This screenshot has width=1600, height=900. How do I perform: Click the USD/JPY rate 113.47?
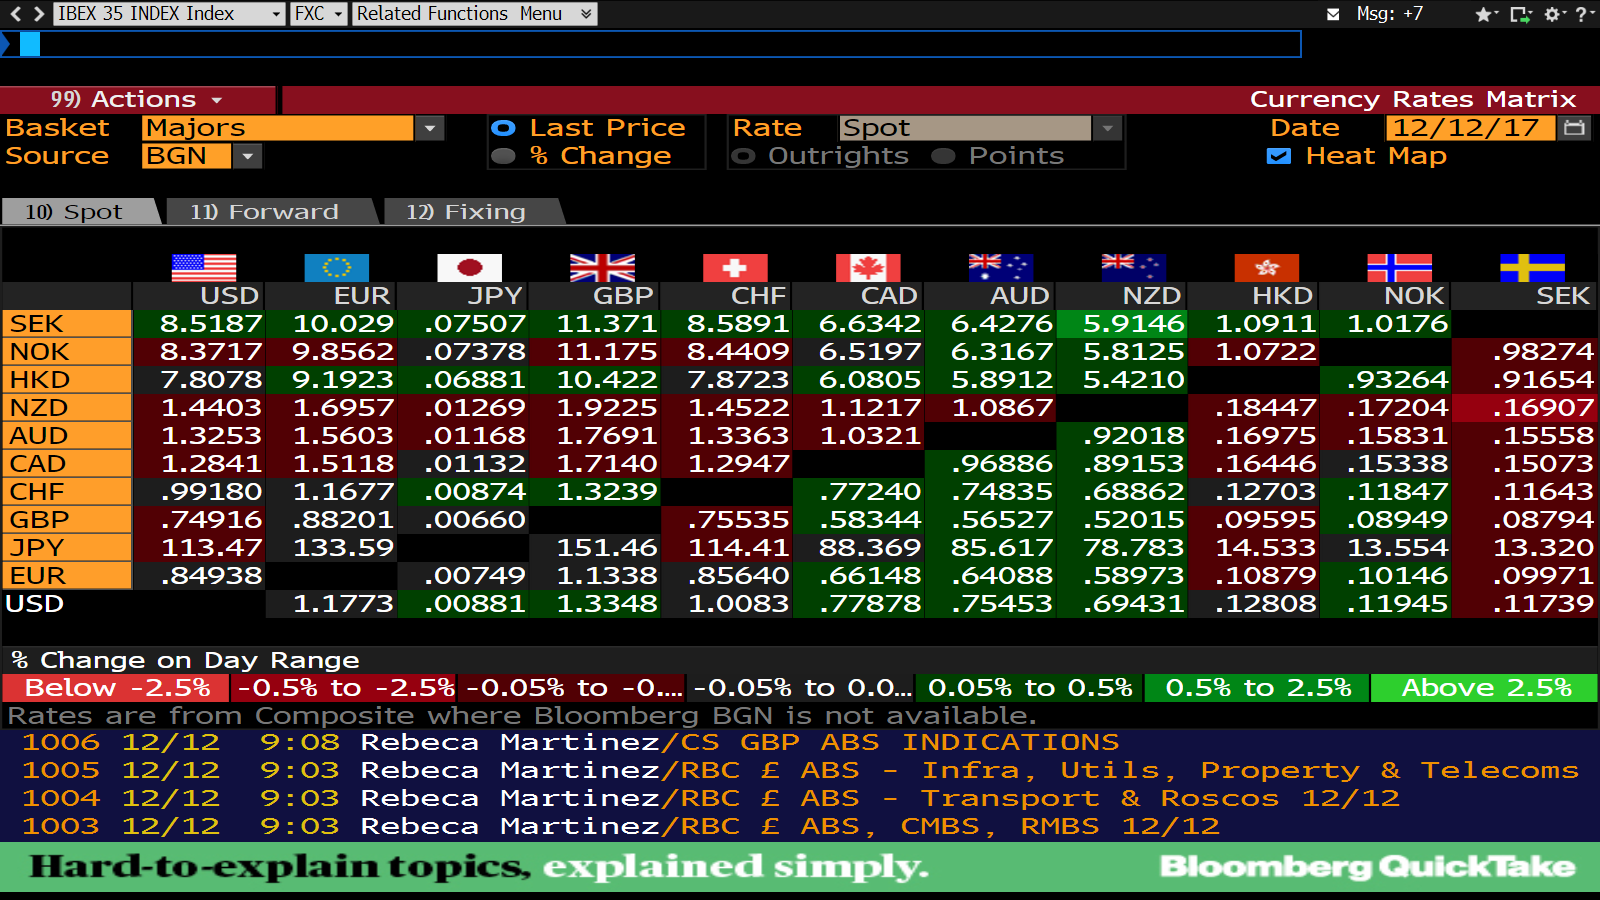(198, 548)
